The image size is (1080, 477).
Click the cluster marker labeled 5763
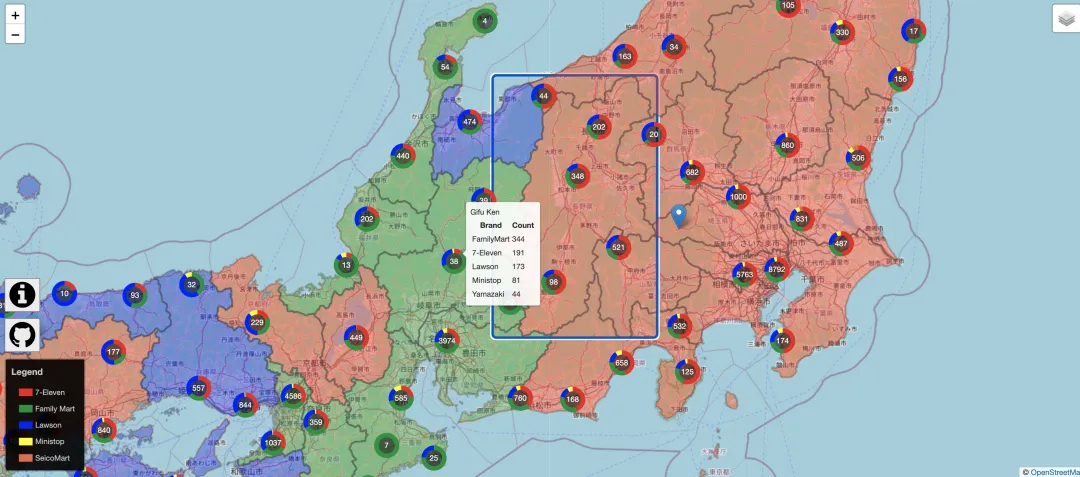tap(744, 274)
